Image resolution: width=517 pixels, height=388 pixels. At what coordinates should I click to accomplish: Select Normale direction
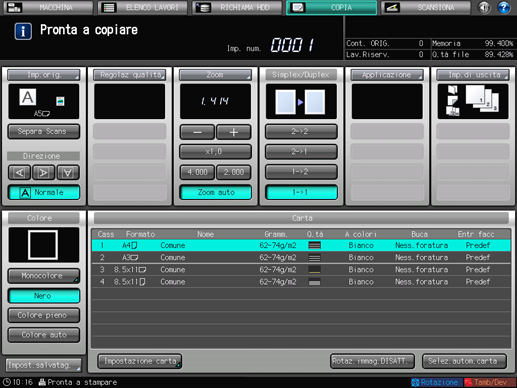(44, 192)
